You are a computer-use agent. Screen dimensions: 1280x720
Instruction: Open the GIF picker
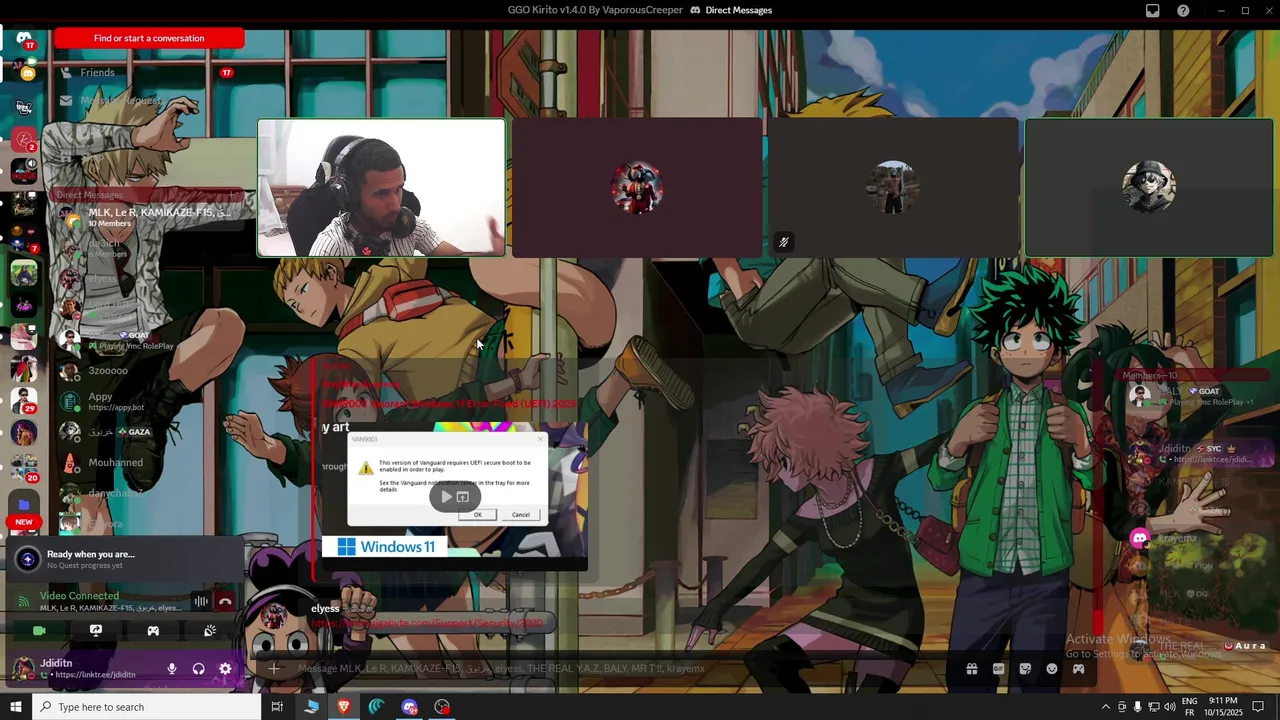998,669
